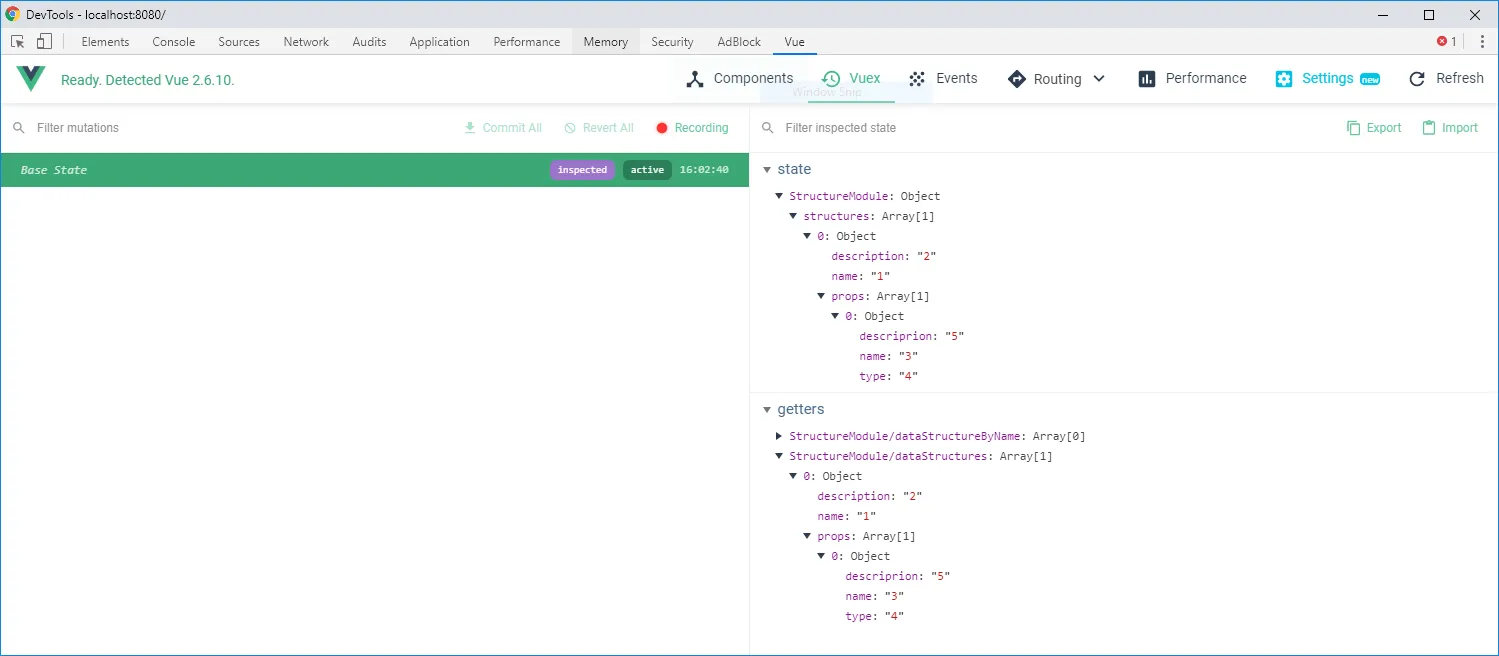Click Import state button
Viewport: 1499px width, 656px height.
(1450, 128)
